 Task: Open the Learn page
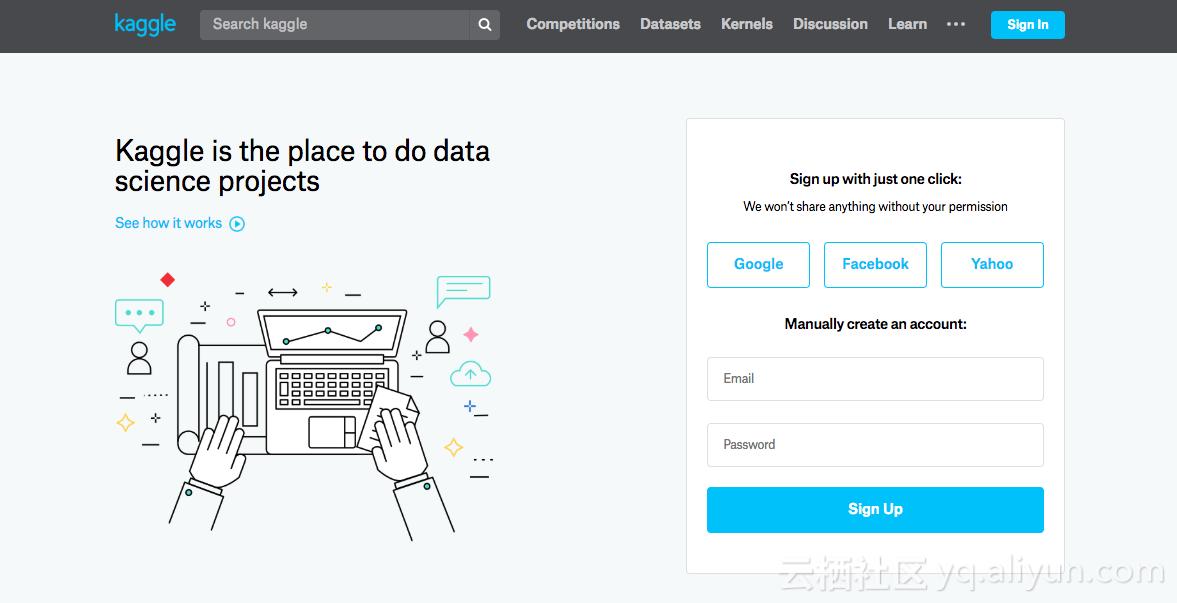point(907,24)
